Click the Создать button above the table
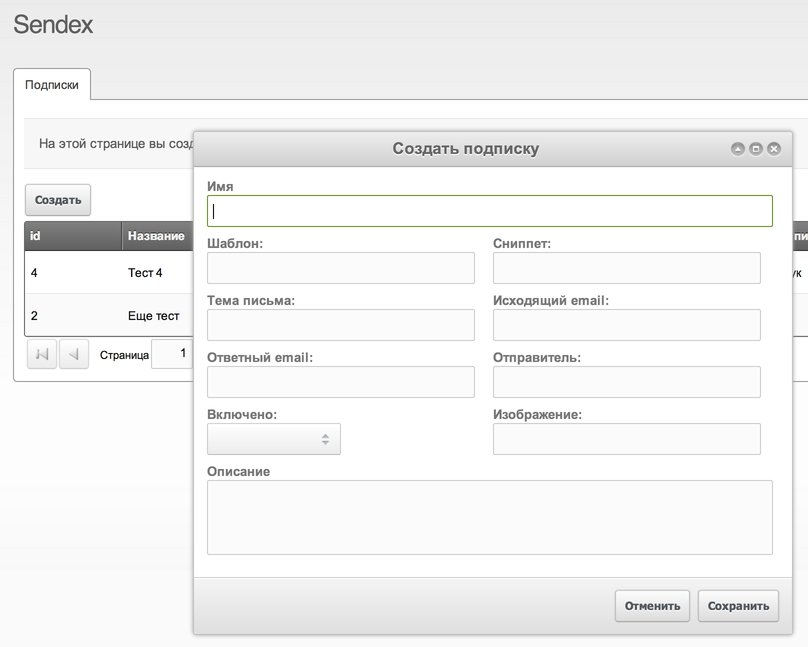The width and height of the screenshot is (808, 647). pyautogui.click(x=58, y=200)
